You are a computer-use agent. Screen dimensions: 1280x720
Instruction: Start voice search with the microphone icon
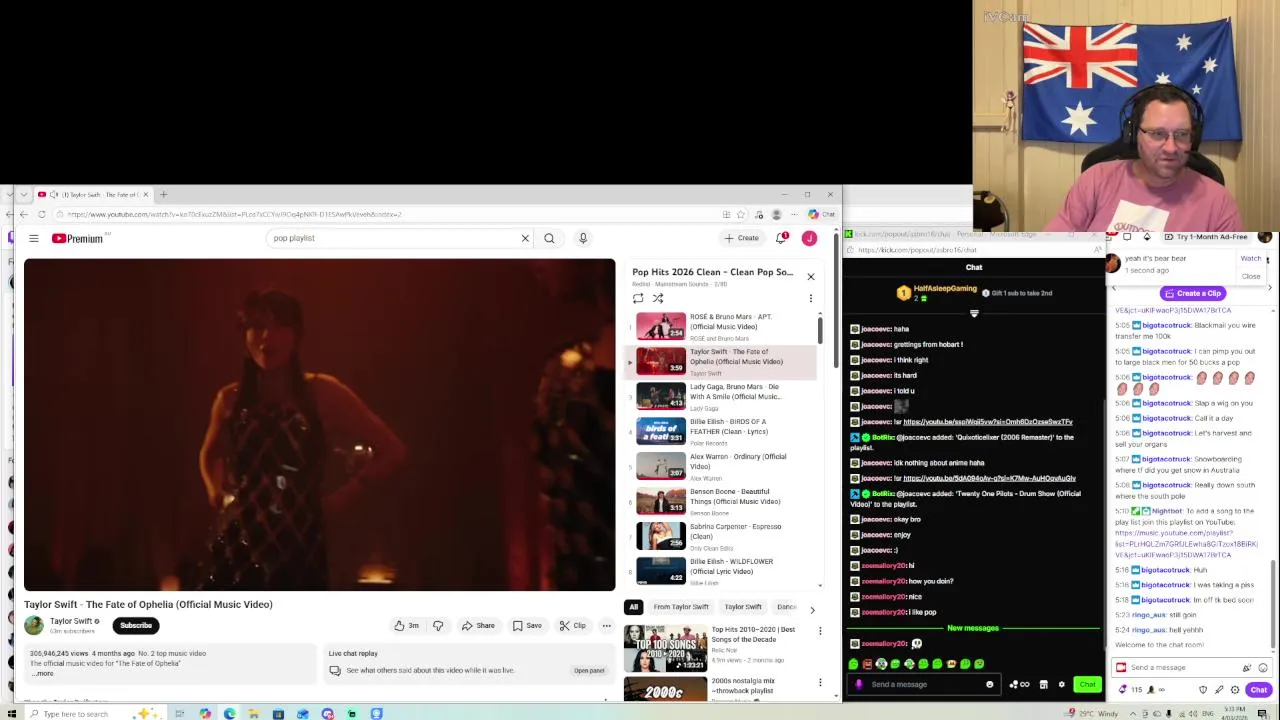(583, 238)
